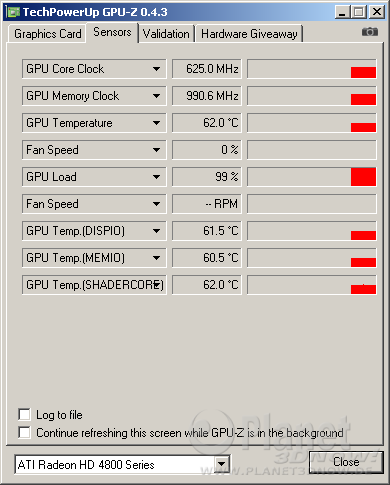The height and width of the screenshot is (485, 390).
Task: Minimize the GPU-Z window
Action: tap(342, 12)
